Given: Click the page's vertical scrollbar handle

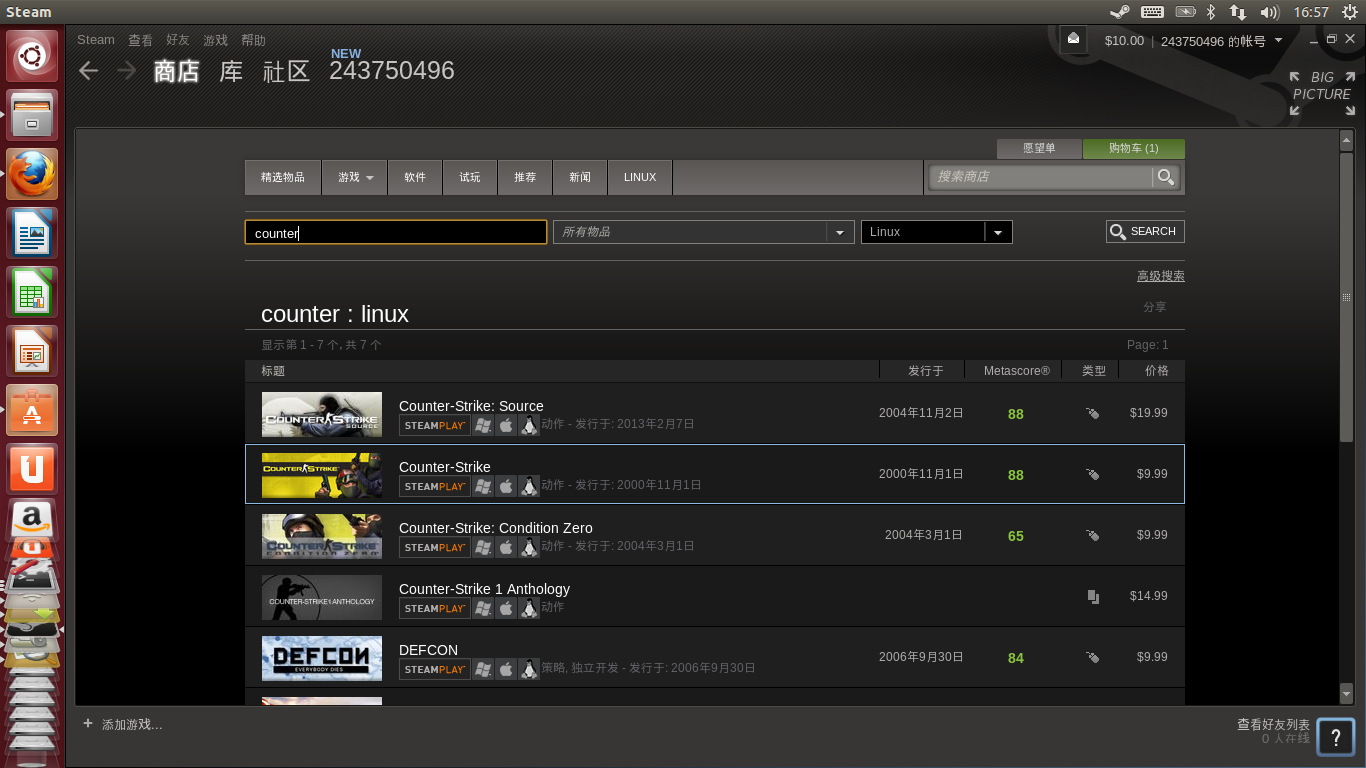Looking at the screenshot, I should [1346, 297].
